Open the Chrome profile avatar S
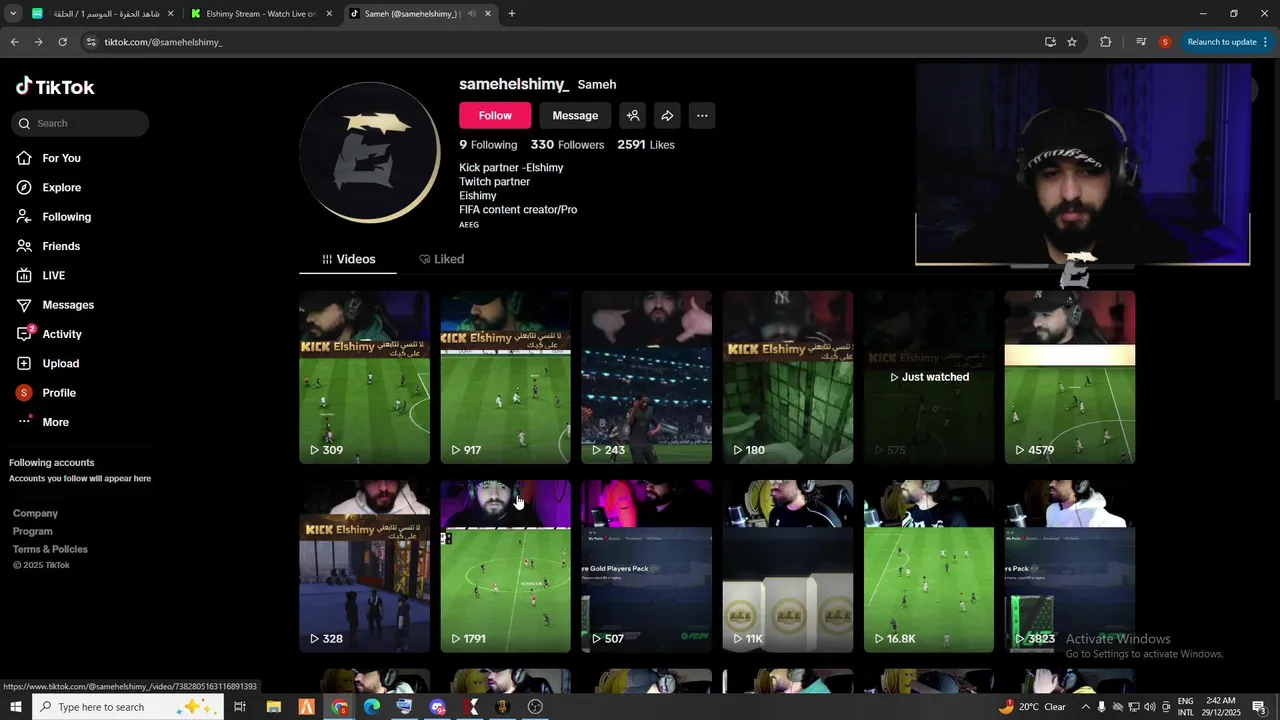 coord(1165,42)
